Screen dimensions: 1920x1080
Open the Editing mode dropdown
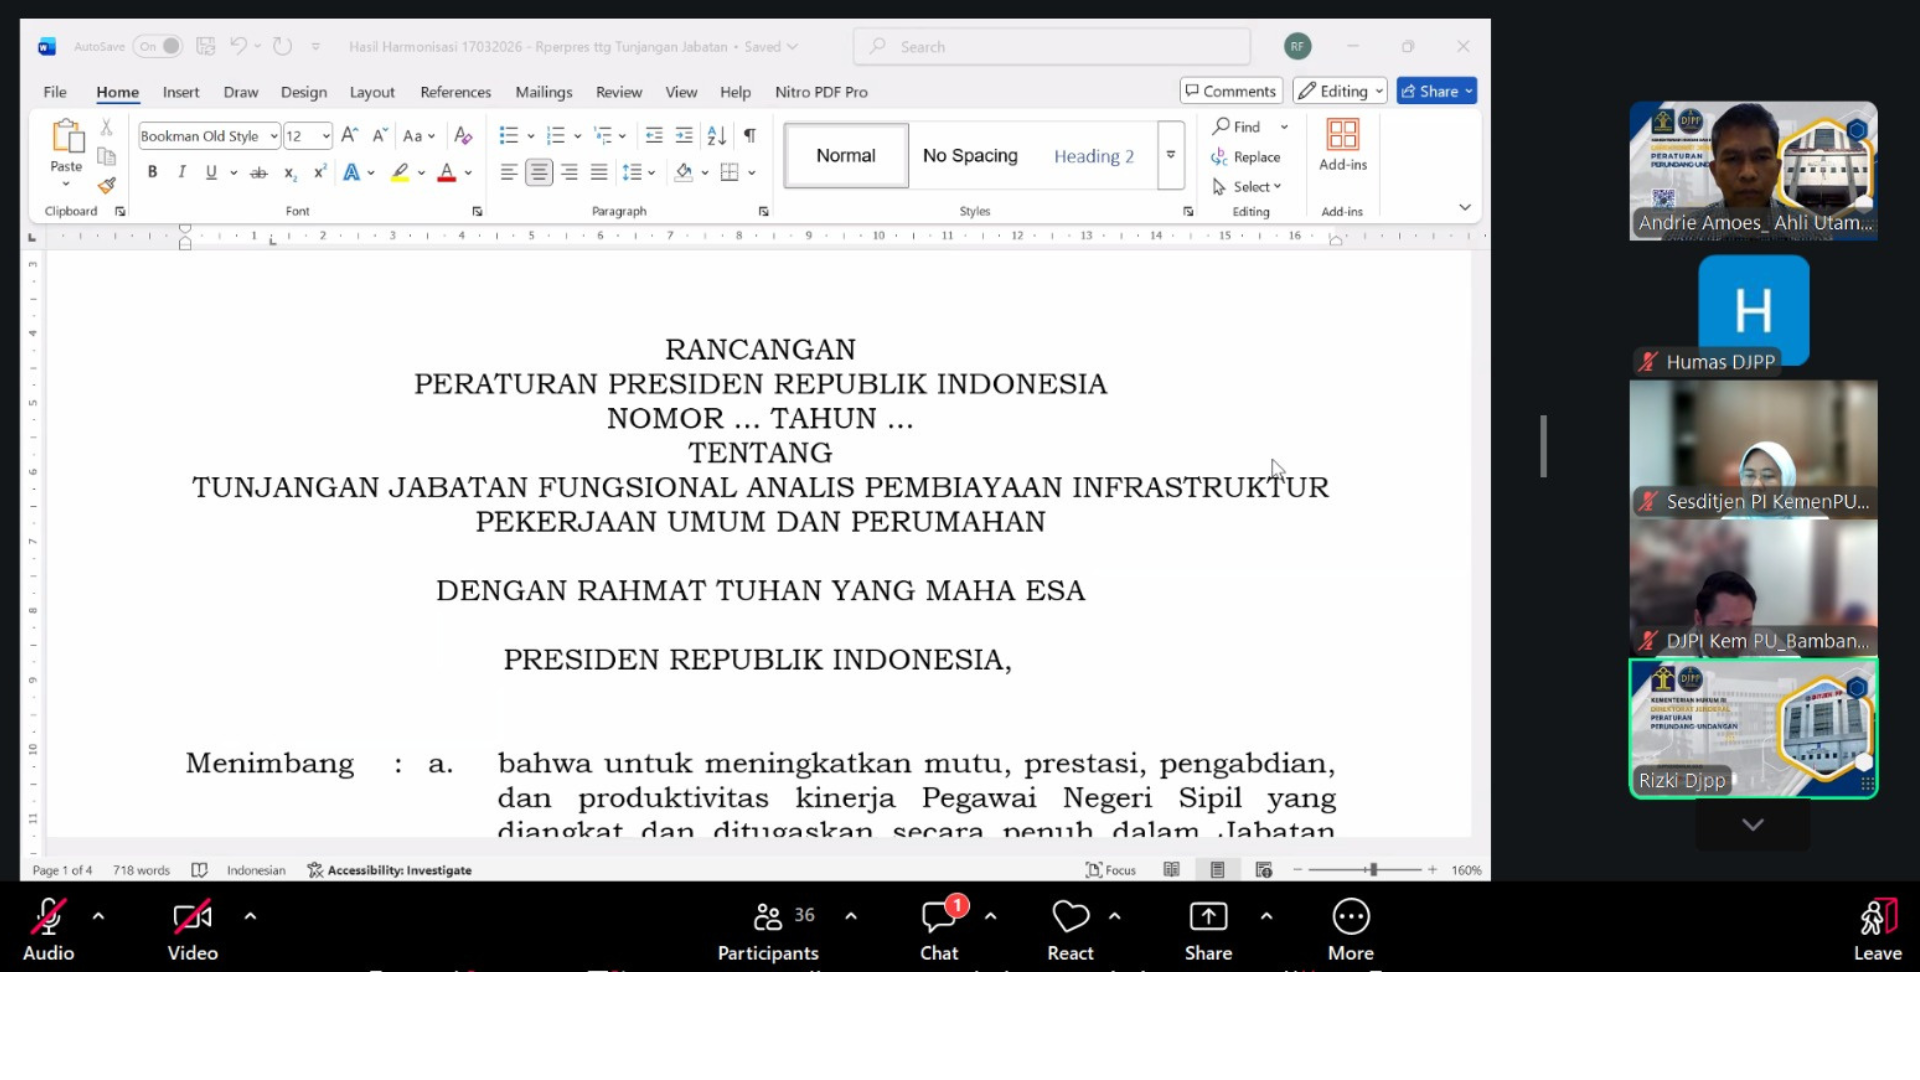pos(1339,91)
